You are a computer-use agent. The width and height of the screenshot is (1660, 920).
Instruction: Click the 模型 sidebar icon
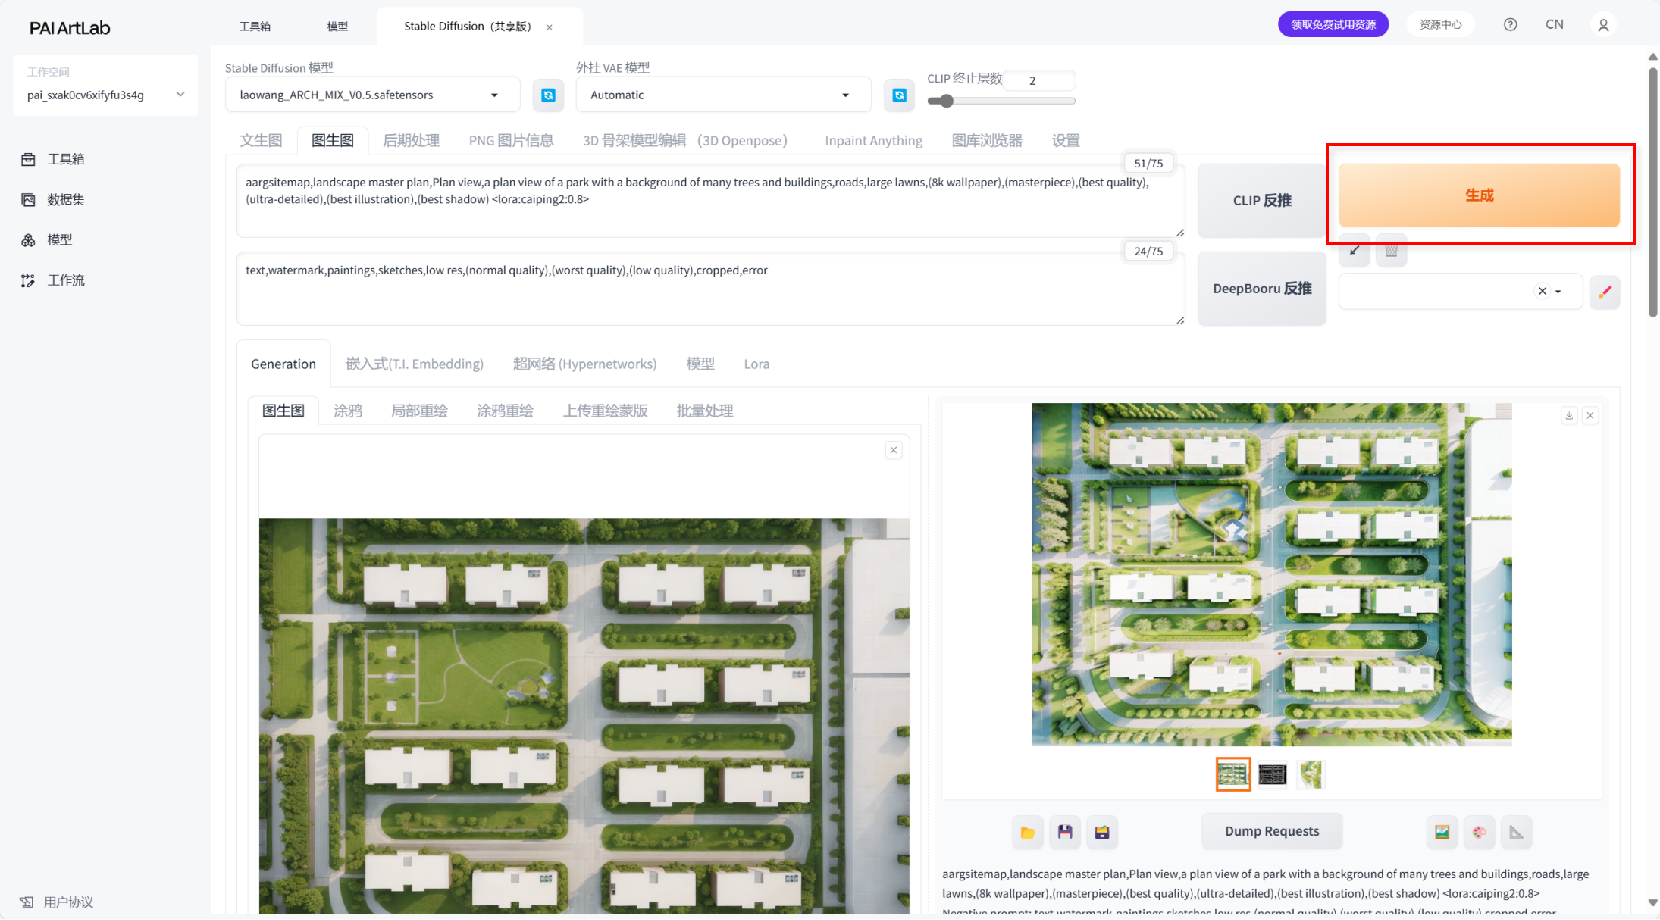(28, 240)
